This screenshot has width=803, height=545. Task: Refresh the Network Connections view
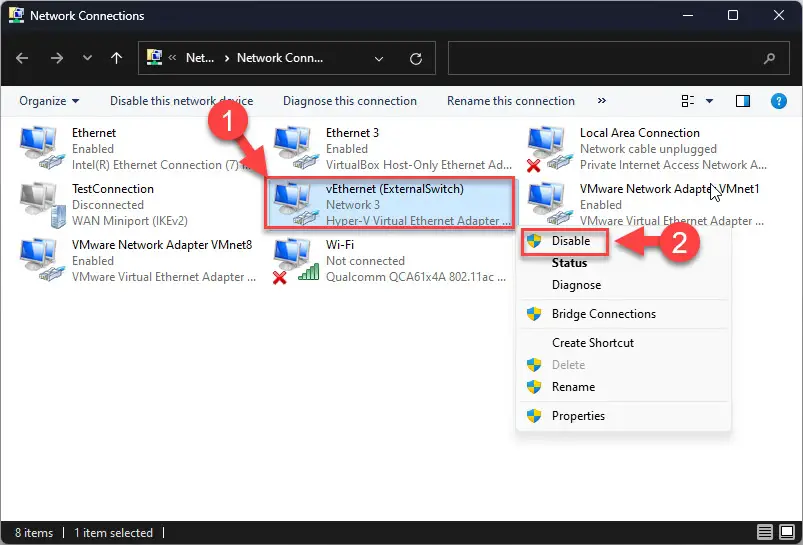click(x=416, y=58)
